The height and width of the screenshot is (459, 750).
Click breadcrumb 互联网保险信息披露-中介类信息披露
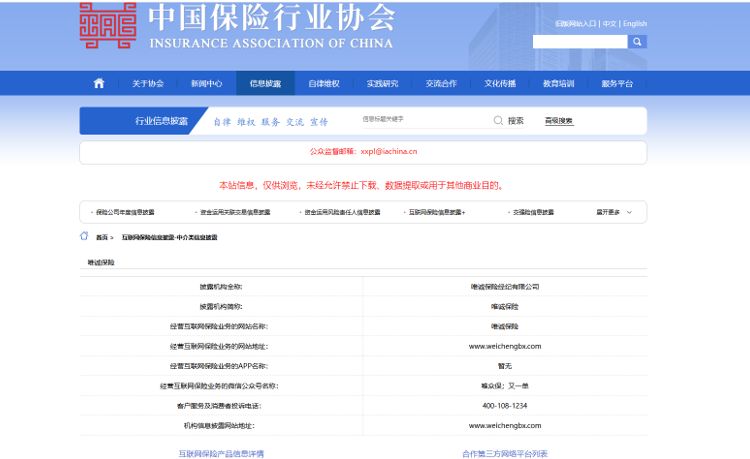click(169, 237)
